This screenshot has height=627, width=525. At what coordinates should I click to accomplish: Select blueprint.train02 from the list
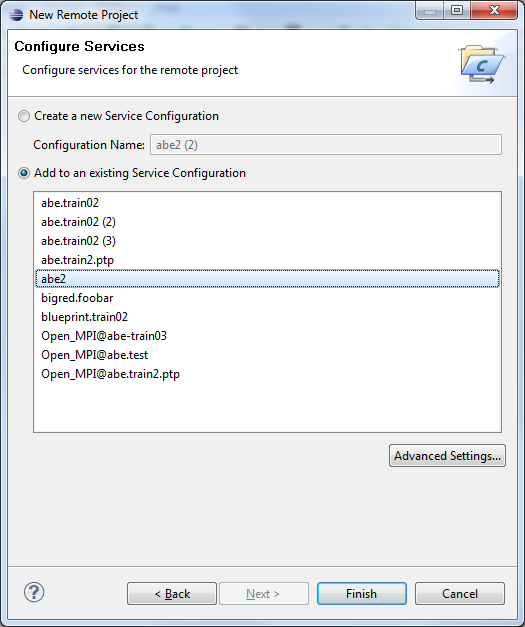267,317
